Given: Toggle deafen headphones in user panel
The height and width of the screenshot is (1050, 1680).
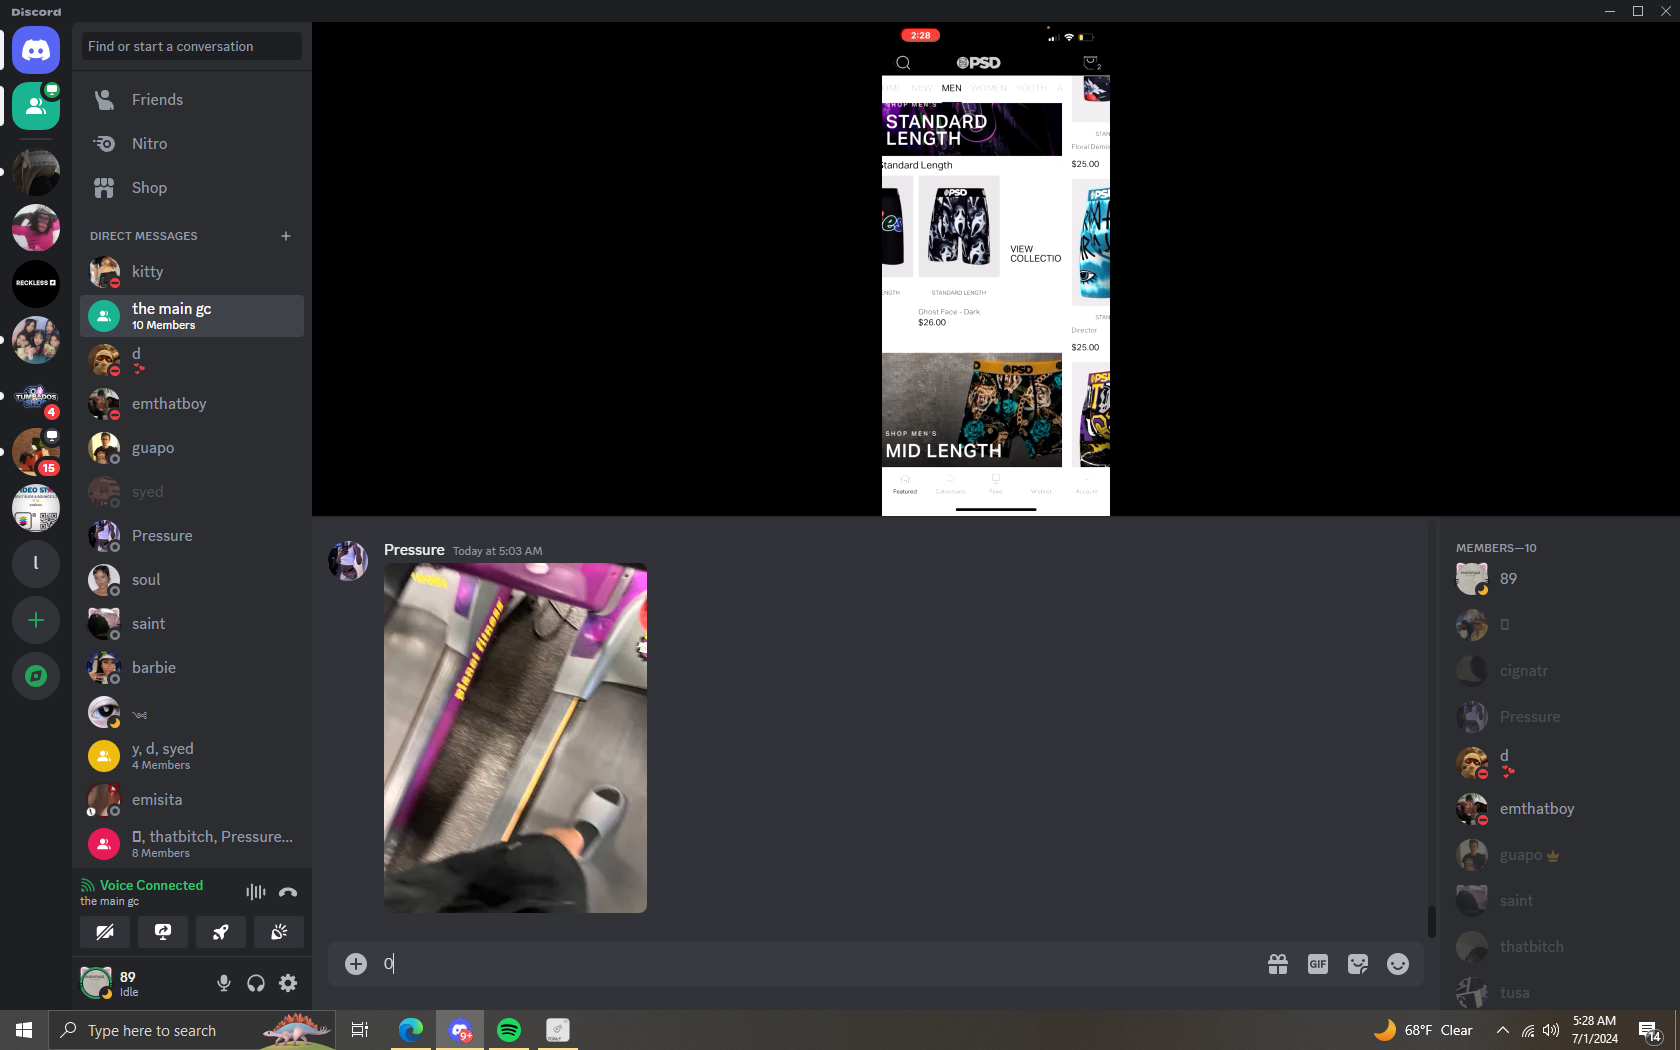Looking at the screenshot, I should pyautogui.click(x=256, y=983).
